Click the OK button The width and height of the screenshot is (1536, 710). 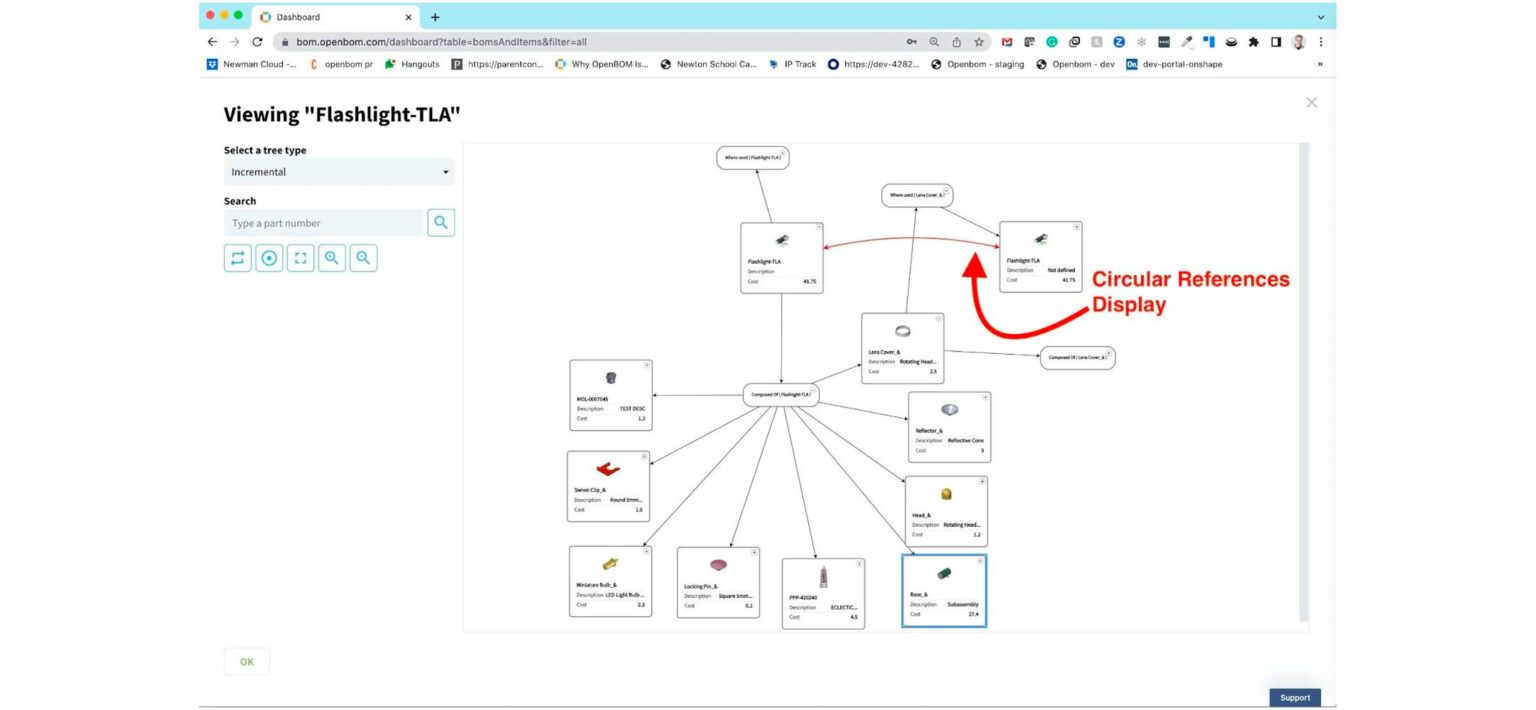click(246, 661)
